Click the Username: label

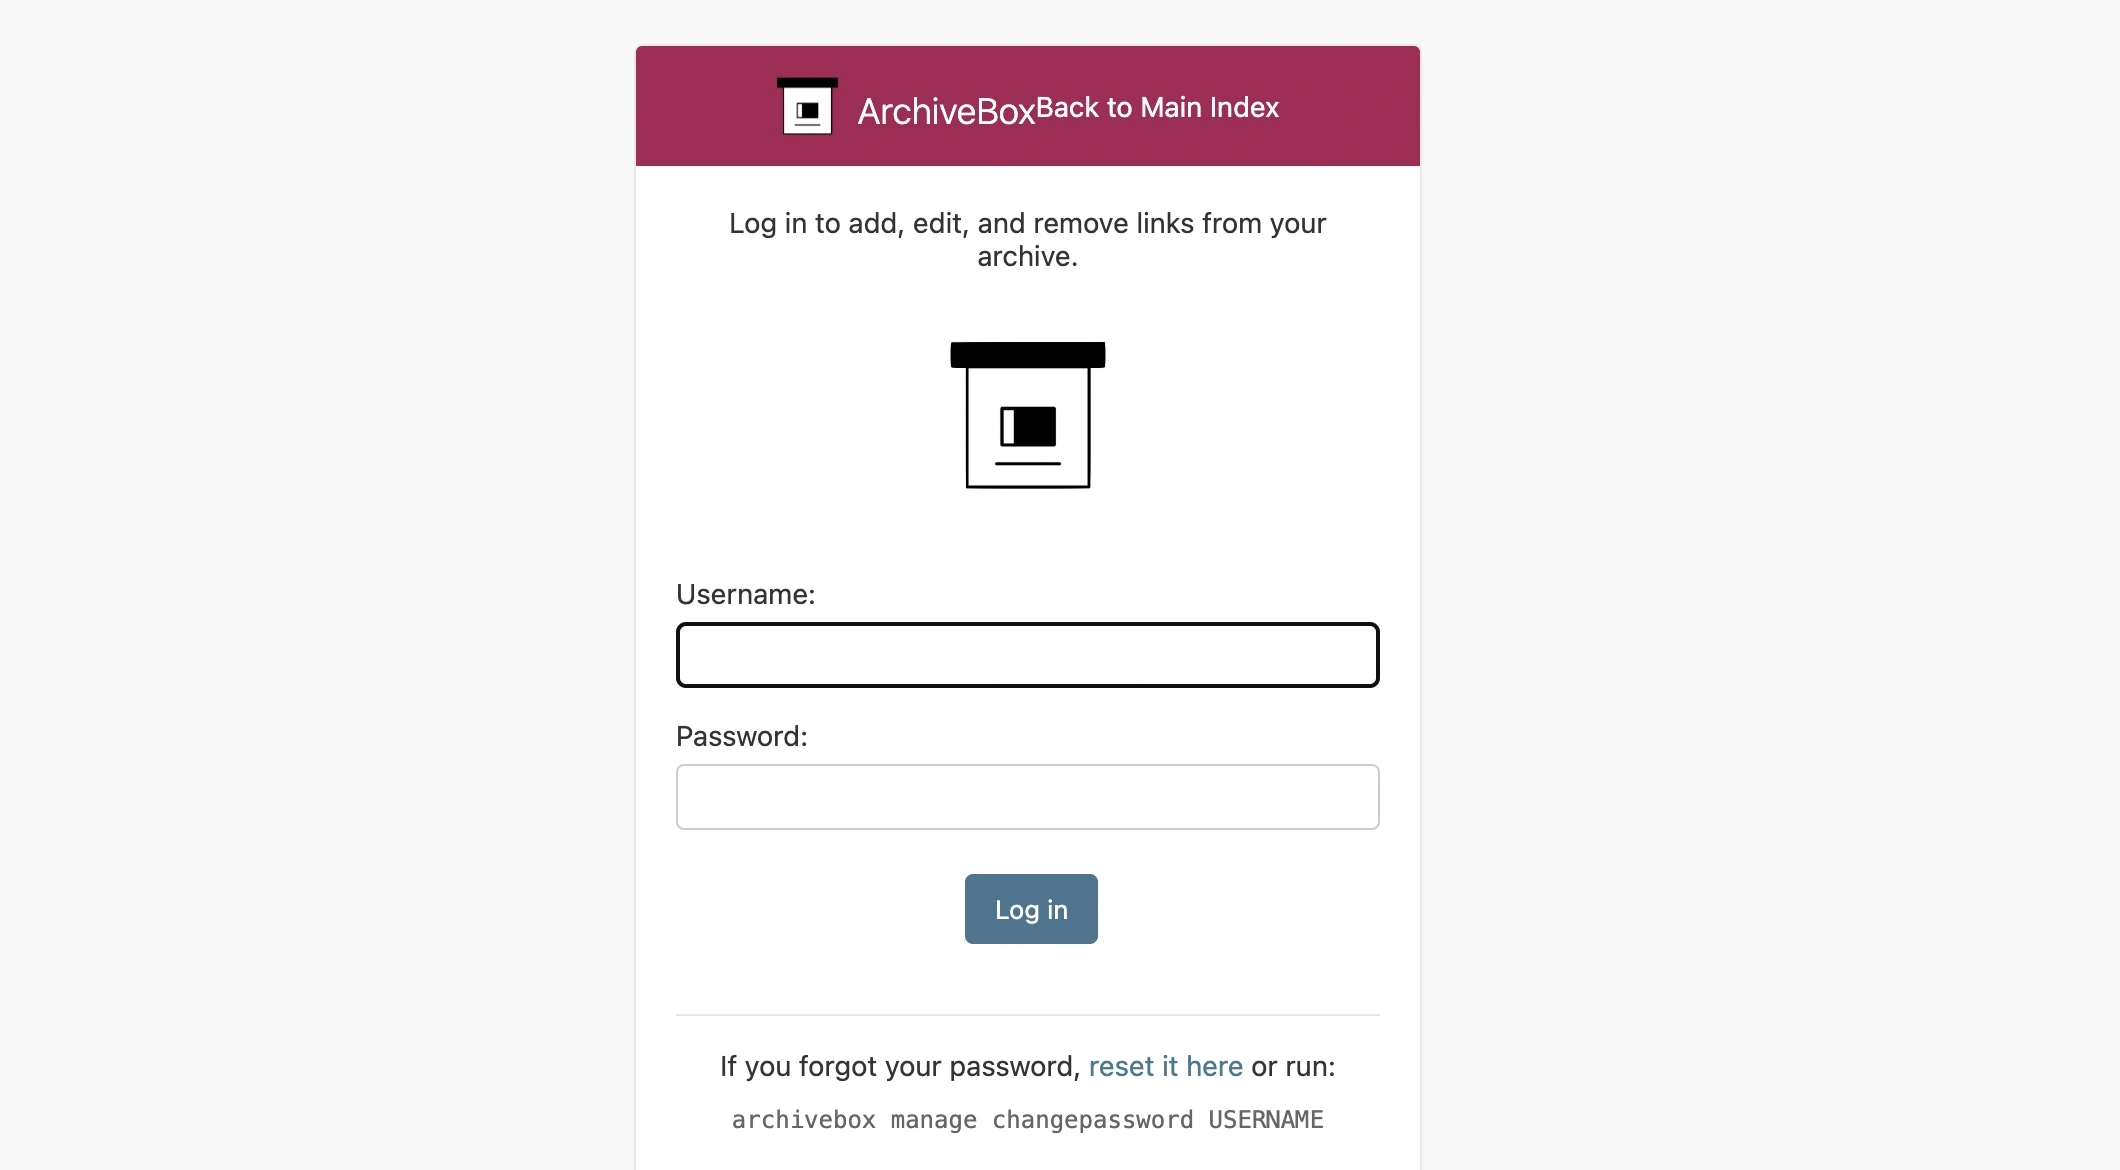coord(746,594)
